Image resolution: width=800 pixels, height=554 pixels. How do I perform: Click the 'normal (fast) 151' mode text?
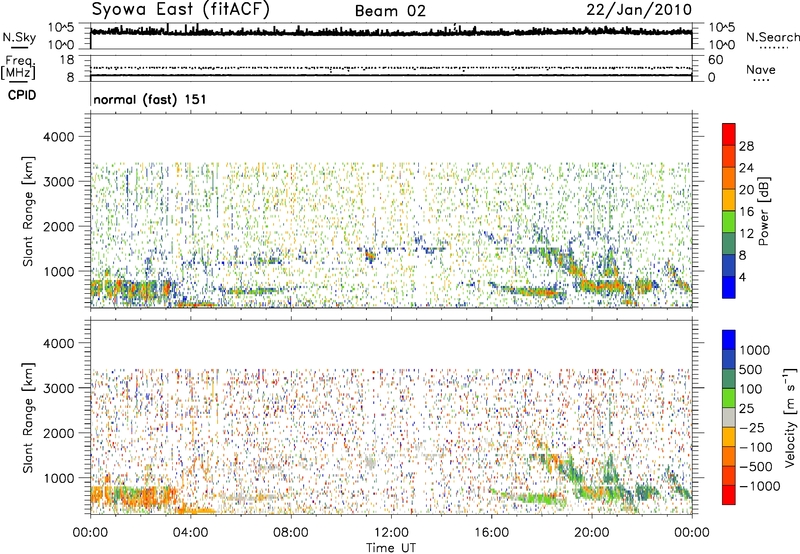[149, 99]
